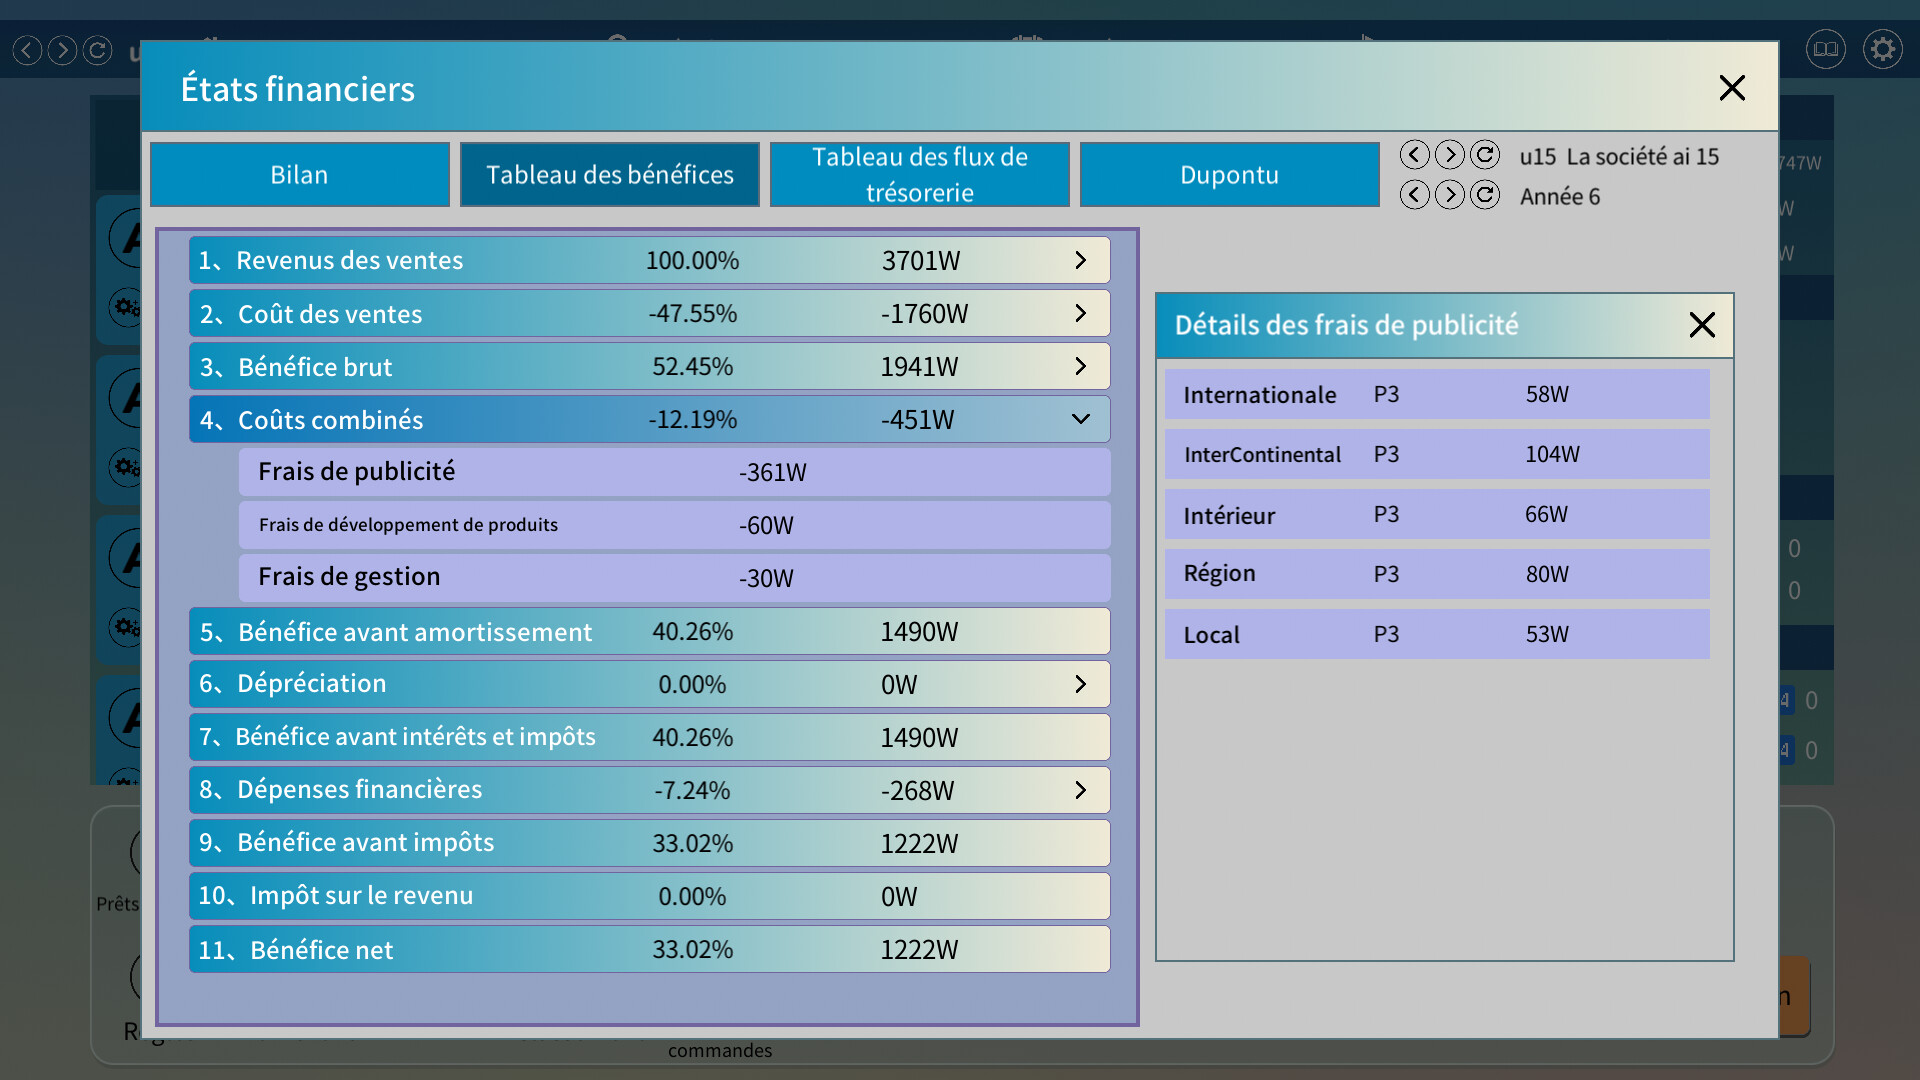Click previous company arrow next to u15
1920x1080 pixels.
click(1414, 155)
